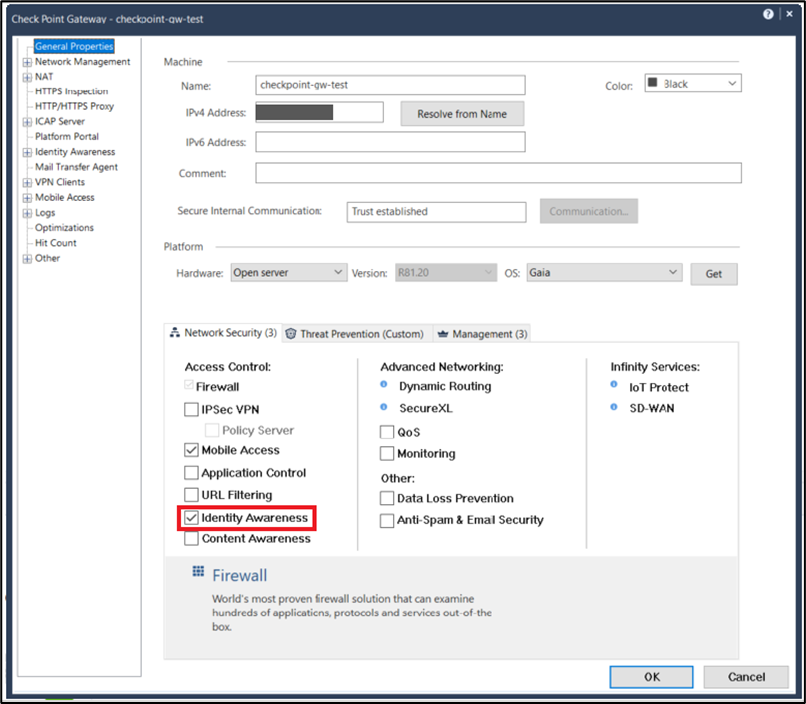Image resolution: width=806 pixels, height=704 pixels.
Task: Enable the IPSec VPN checkbox
Action: pos(192,409)
